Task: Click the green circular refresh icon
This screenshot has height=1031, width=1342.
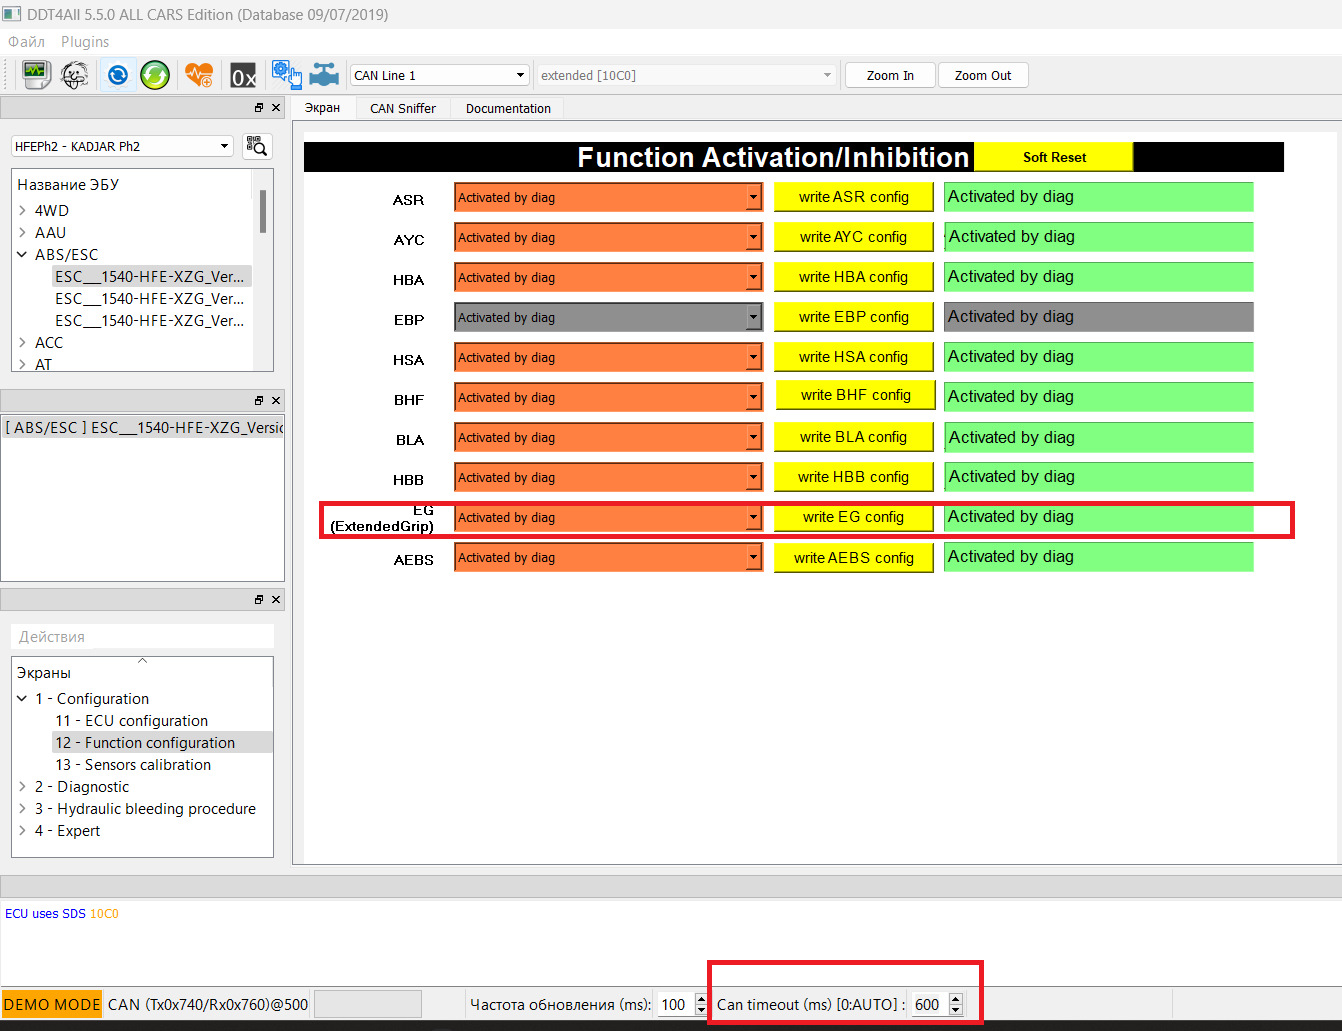Action: (x=155, y=75)
